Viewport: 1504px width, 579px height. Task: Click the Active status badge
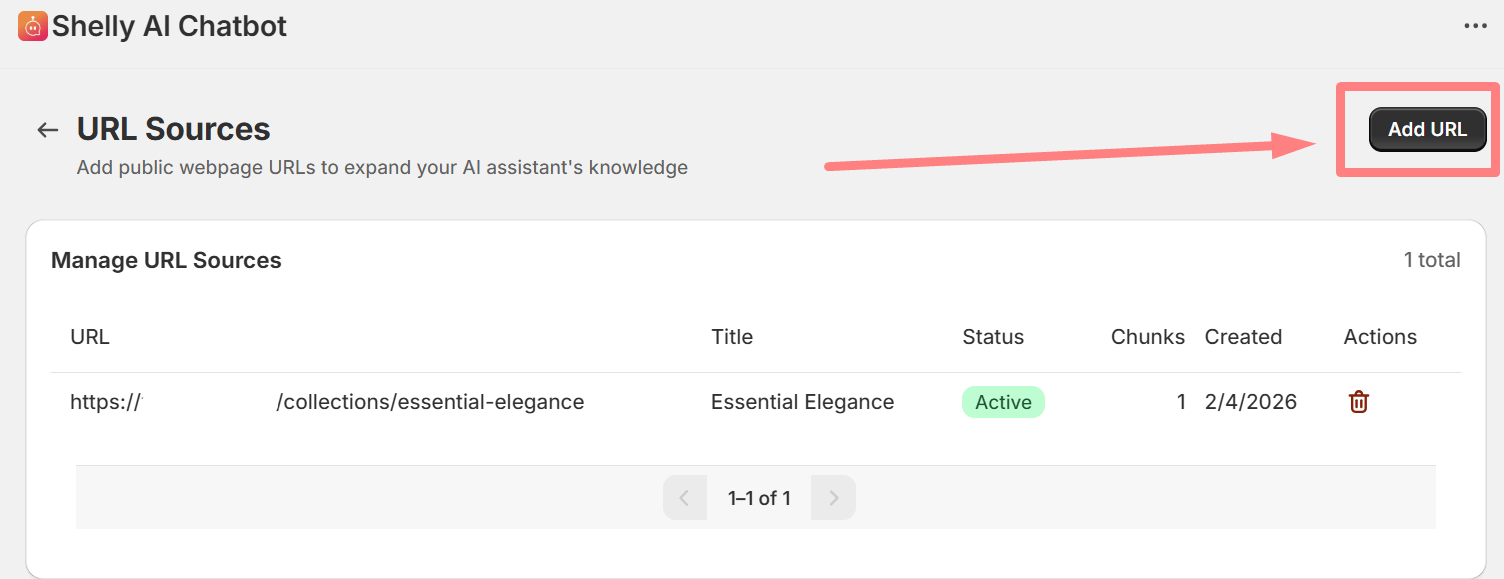pyautogui.click(x=1003, y=402)
